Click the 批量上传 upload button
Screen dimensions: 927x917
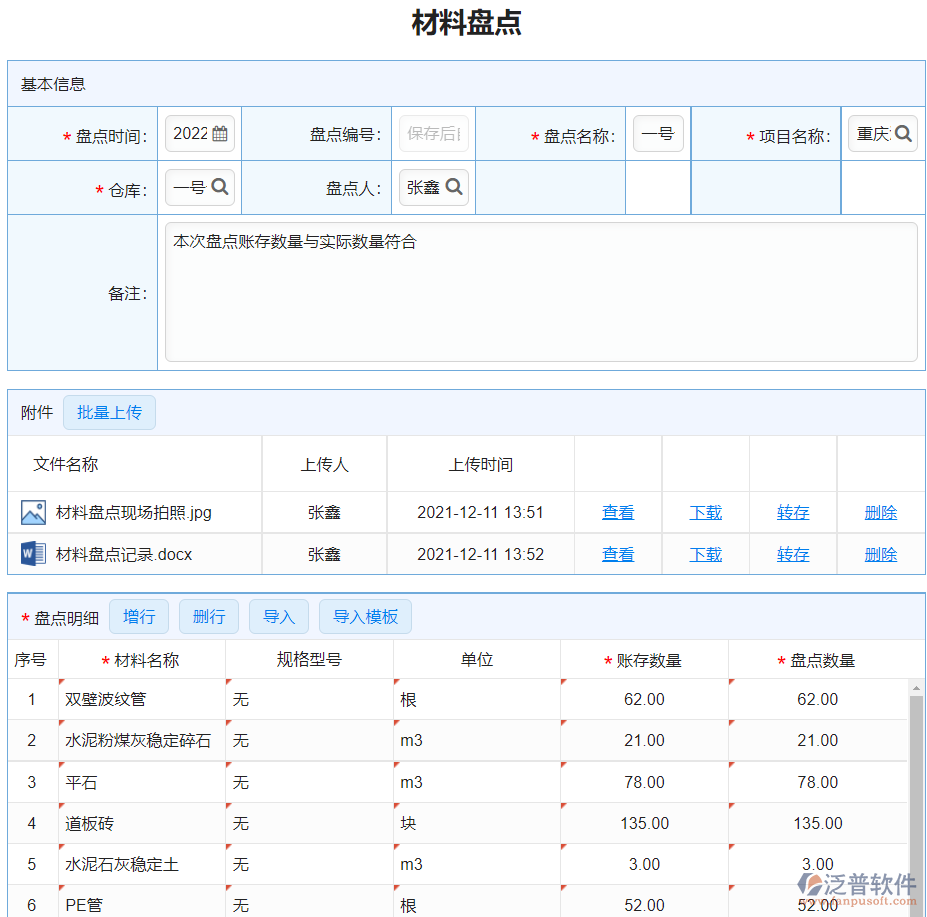[109, 412]
